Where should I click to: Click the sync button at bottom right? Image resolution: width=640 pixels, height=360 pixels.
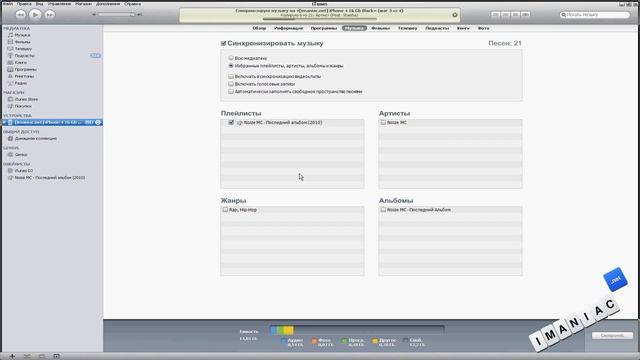tap(612, 336)
